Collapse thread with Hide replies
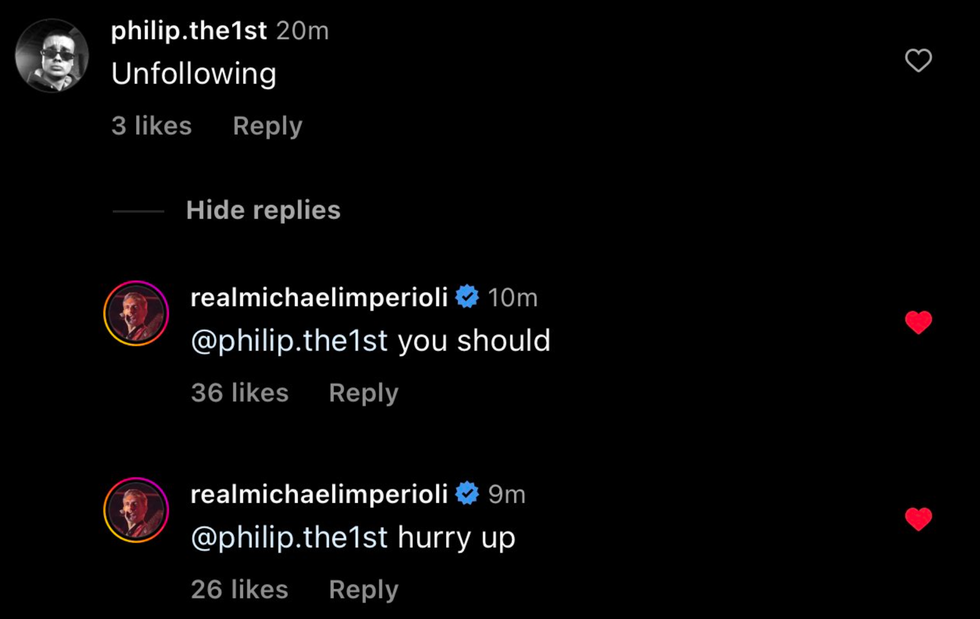This screenshot has width=980, height=619. click(263, 210)
